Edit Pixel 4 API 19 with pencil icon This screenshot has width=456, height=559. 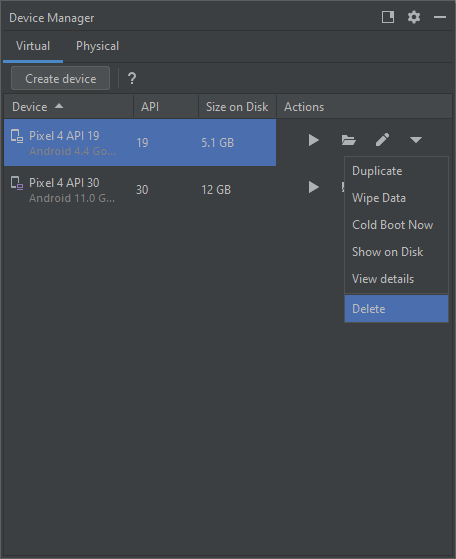coord(382,140)
